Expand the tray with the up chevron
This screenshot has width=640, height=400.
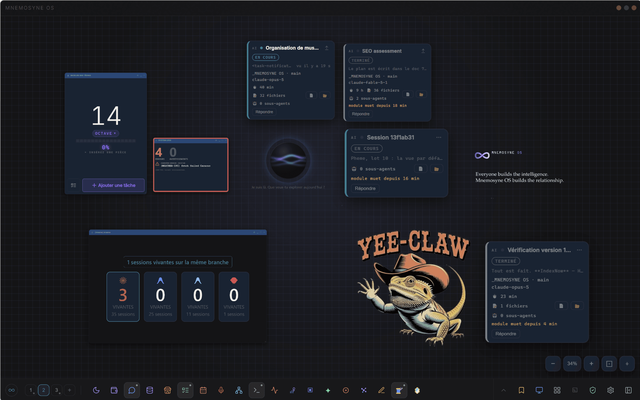pos(503,390)
